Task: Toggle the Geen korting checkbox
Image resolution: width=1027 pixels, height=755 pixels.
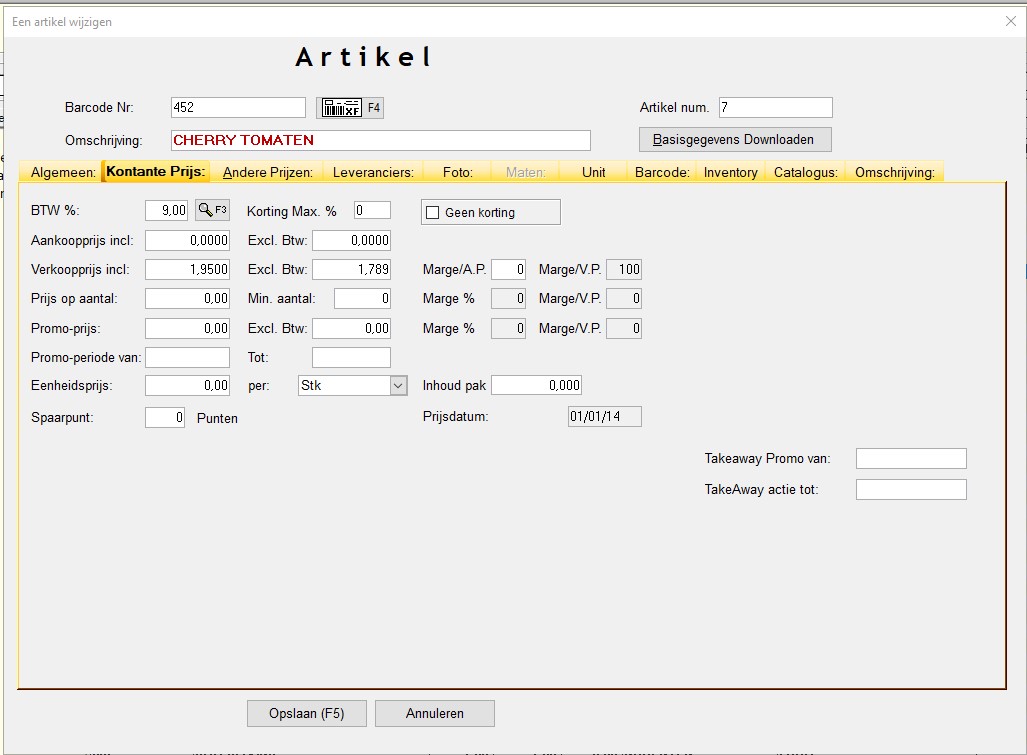Action: coord(432,212)
